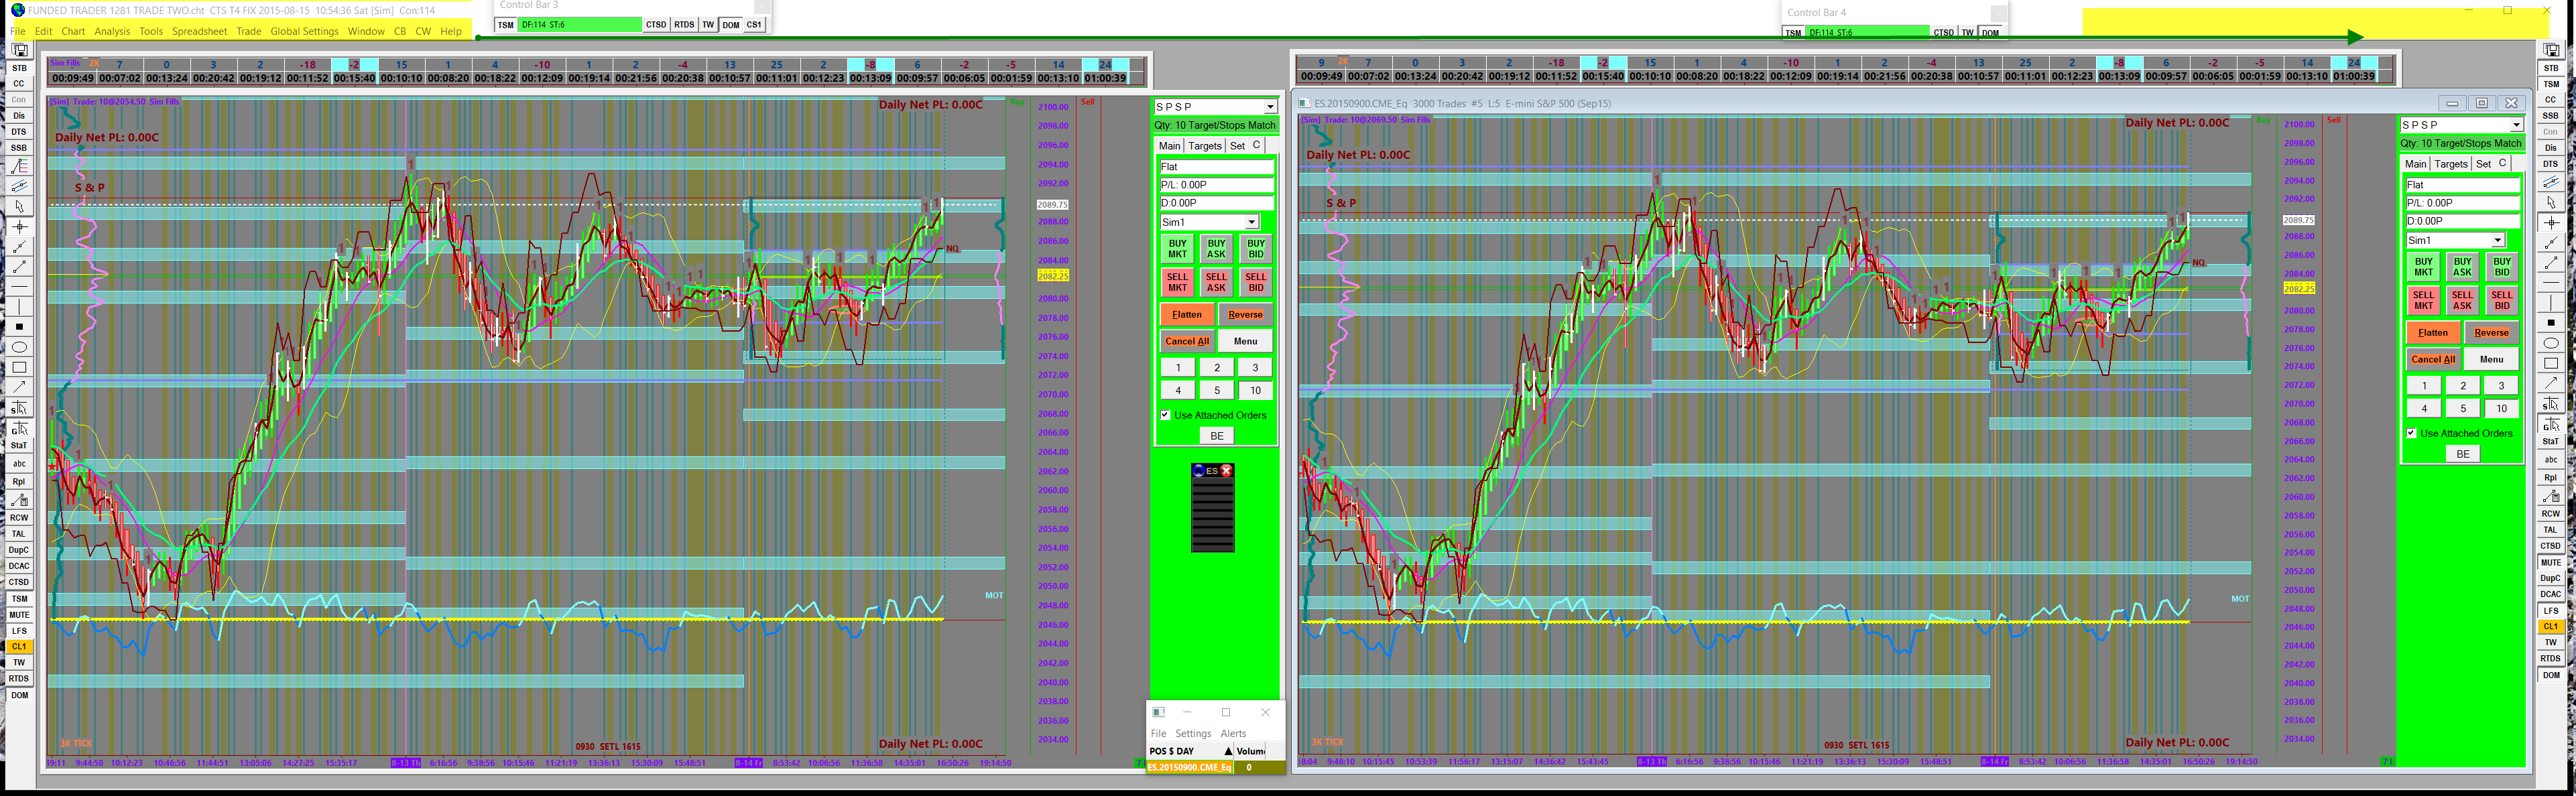The image size is (2576, 796).
Task: Open the S P S P dropdown in left trade window
Action: pyautogui.click(x=1270, y=107)
